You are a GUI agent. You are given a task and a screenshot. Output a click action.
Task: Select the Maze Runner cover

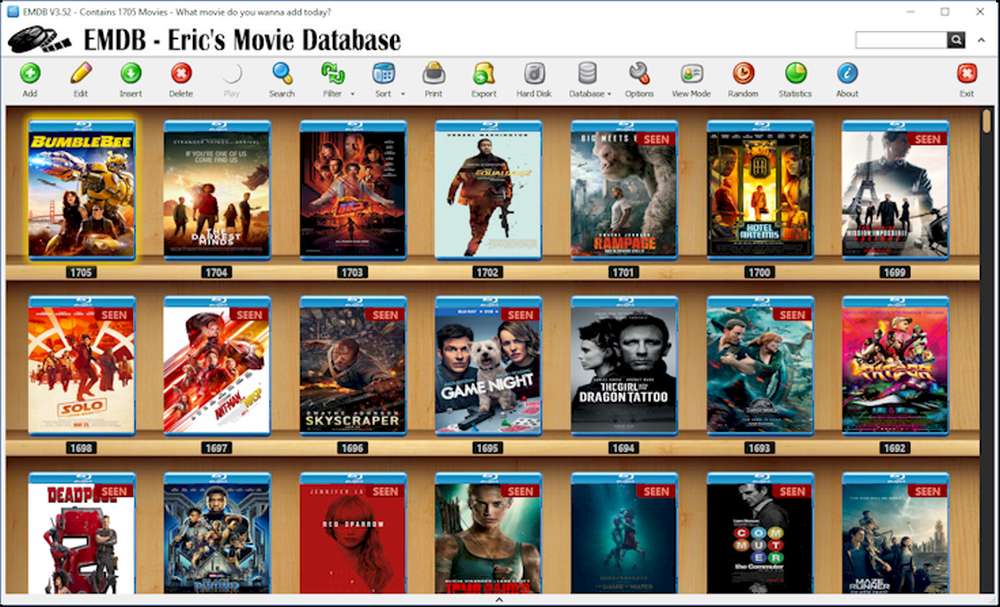895,533
